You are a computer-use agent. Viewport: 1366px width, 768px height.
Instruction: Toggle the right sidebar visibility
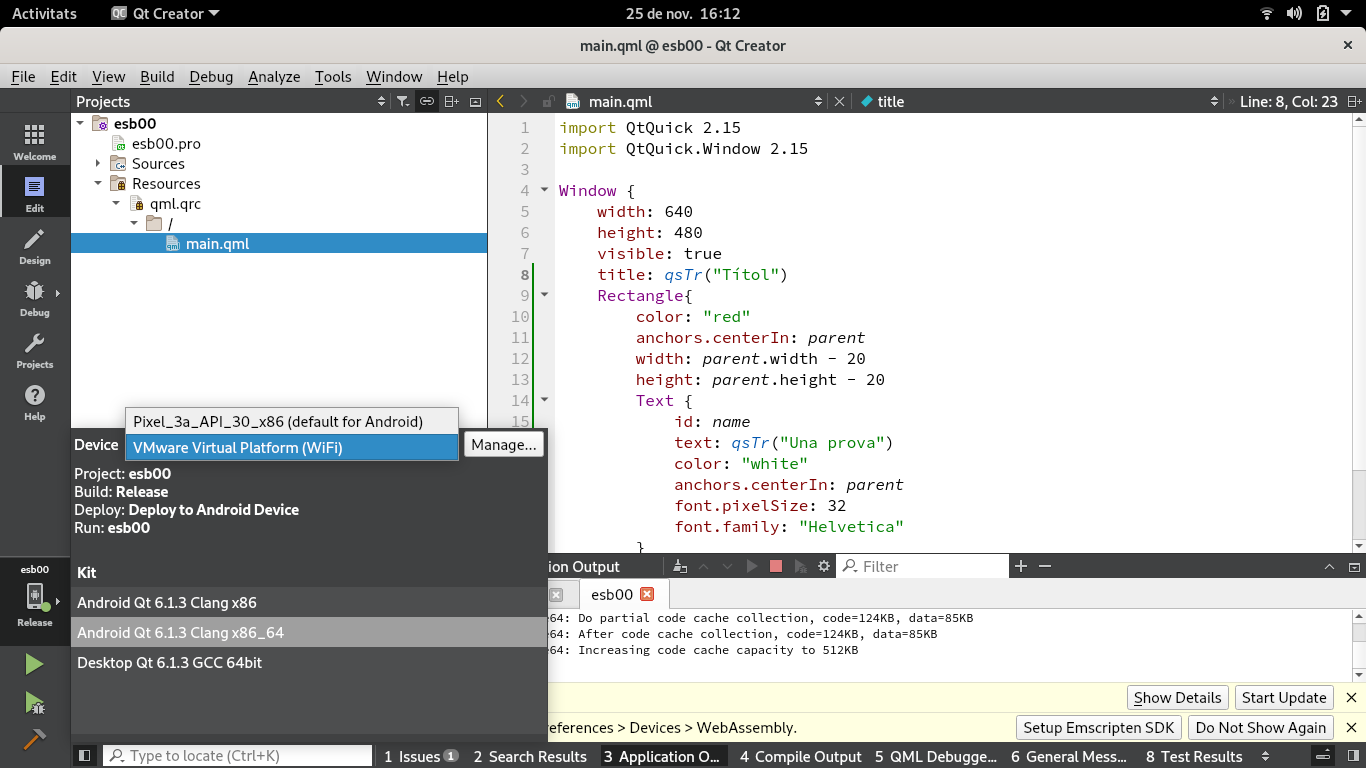tap(1353, 756)
